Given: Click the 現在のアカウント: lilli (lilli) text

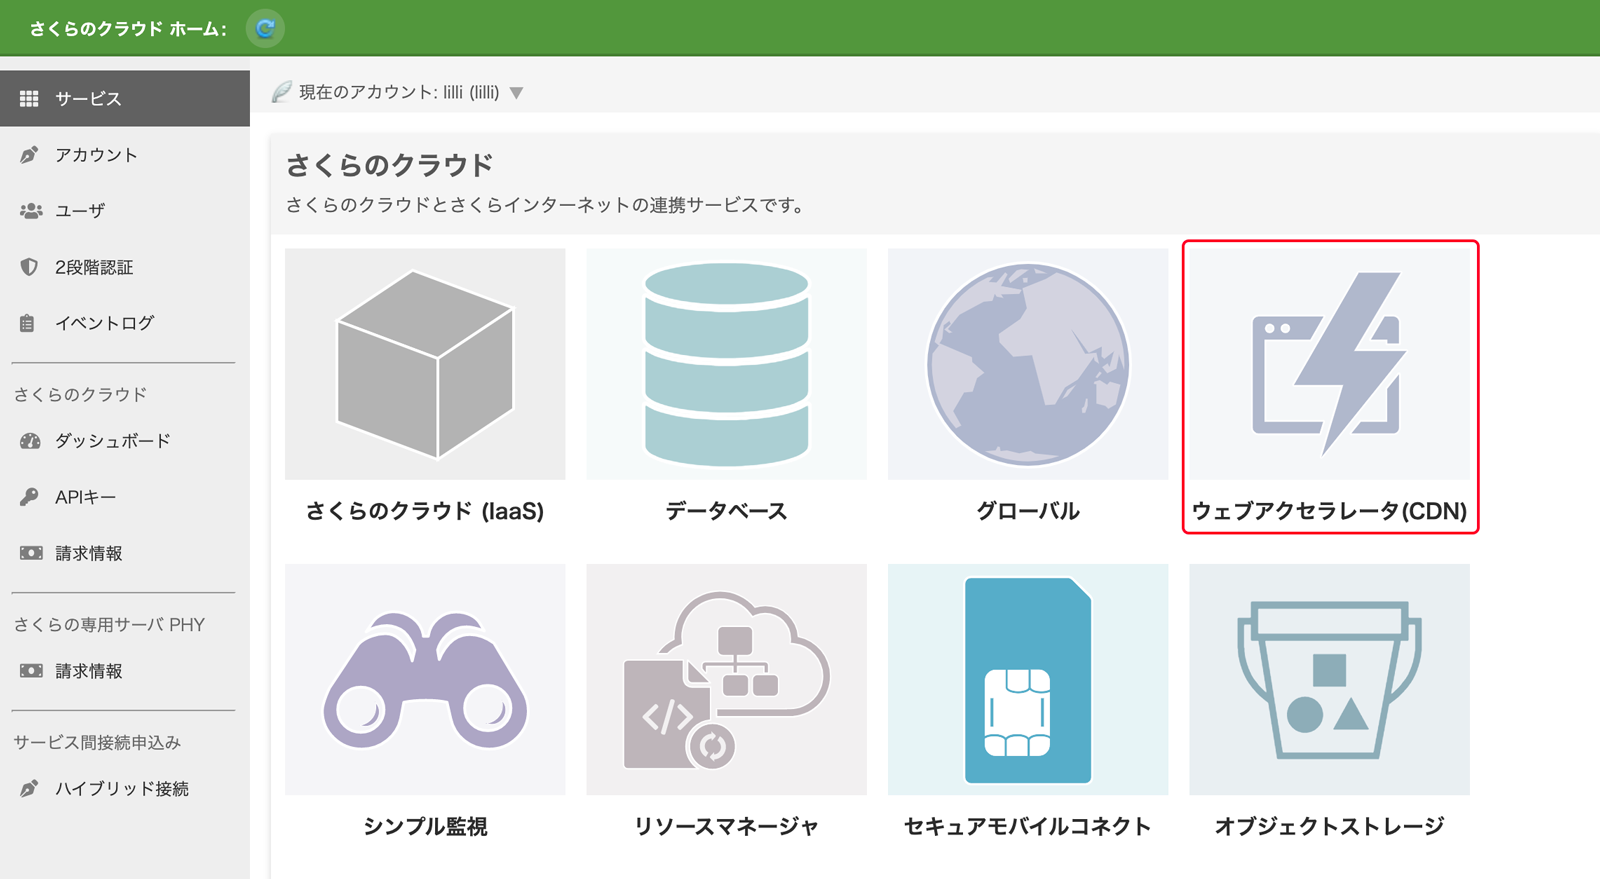Looking at the screenshot, I should click(x=399, y=92).
